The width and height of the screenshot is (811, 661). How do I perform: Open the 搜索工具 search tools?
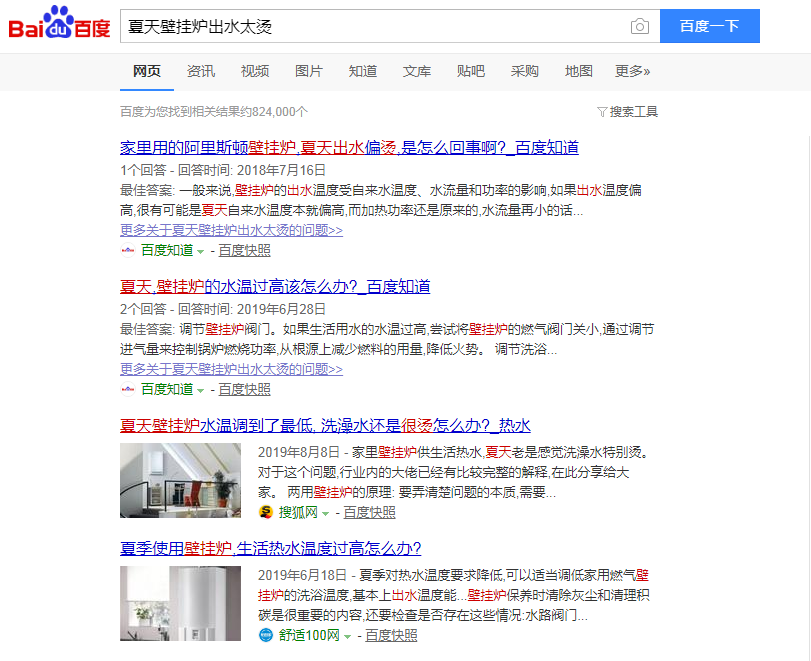pos(634,112)
